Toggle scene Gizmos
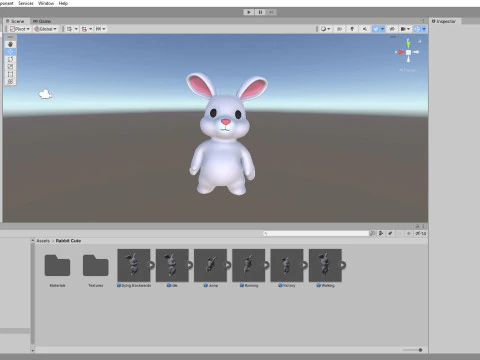 click(x=417, y=29)
